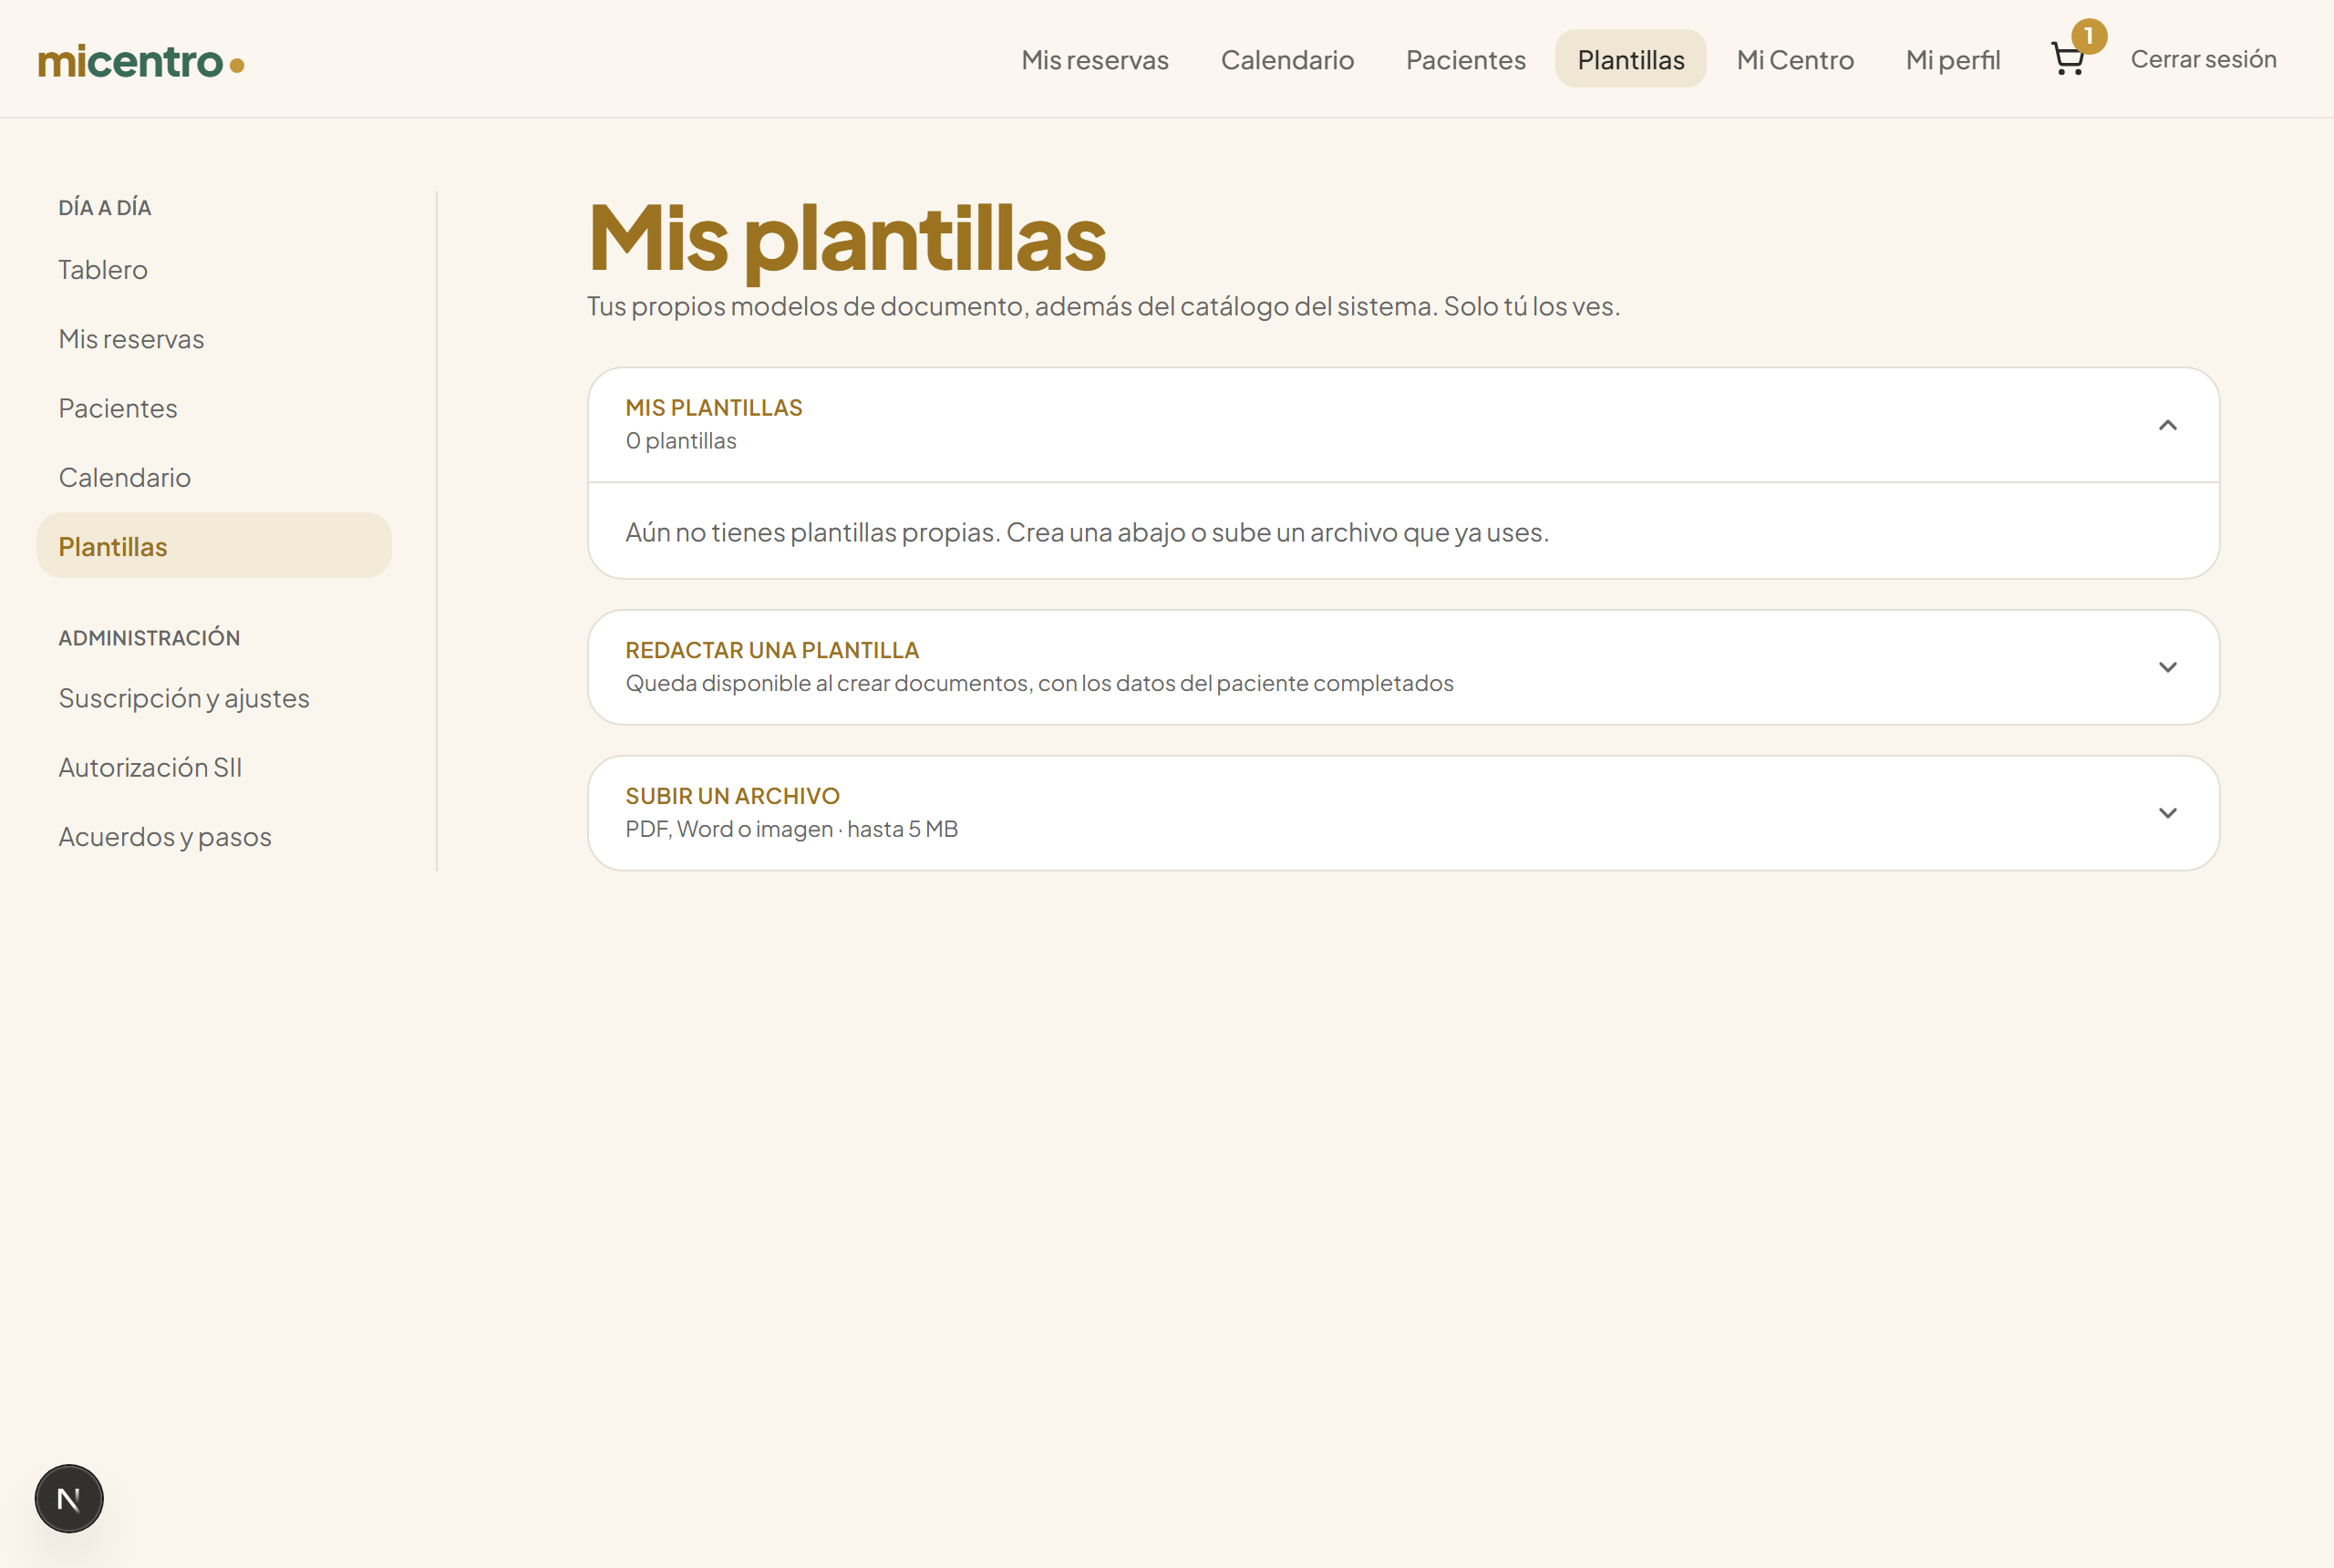
Task: Click the '0 plantillas' count text
Action: [x=681, y=441]
